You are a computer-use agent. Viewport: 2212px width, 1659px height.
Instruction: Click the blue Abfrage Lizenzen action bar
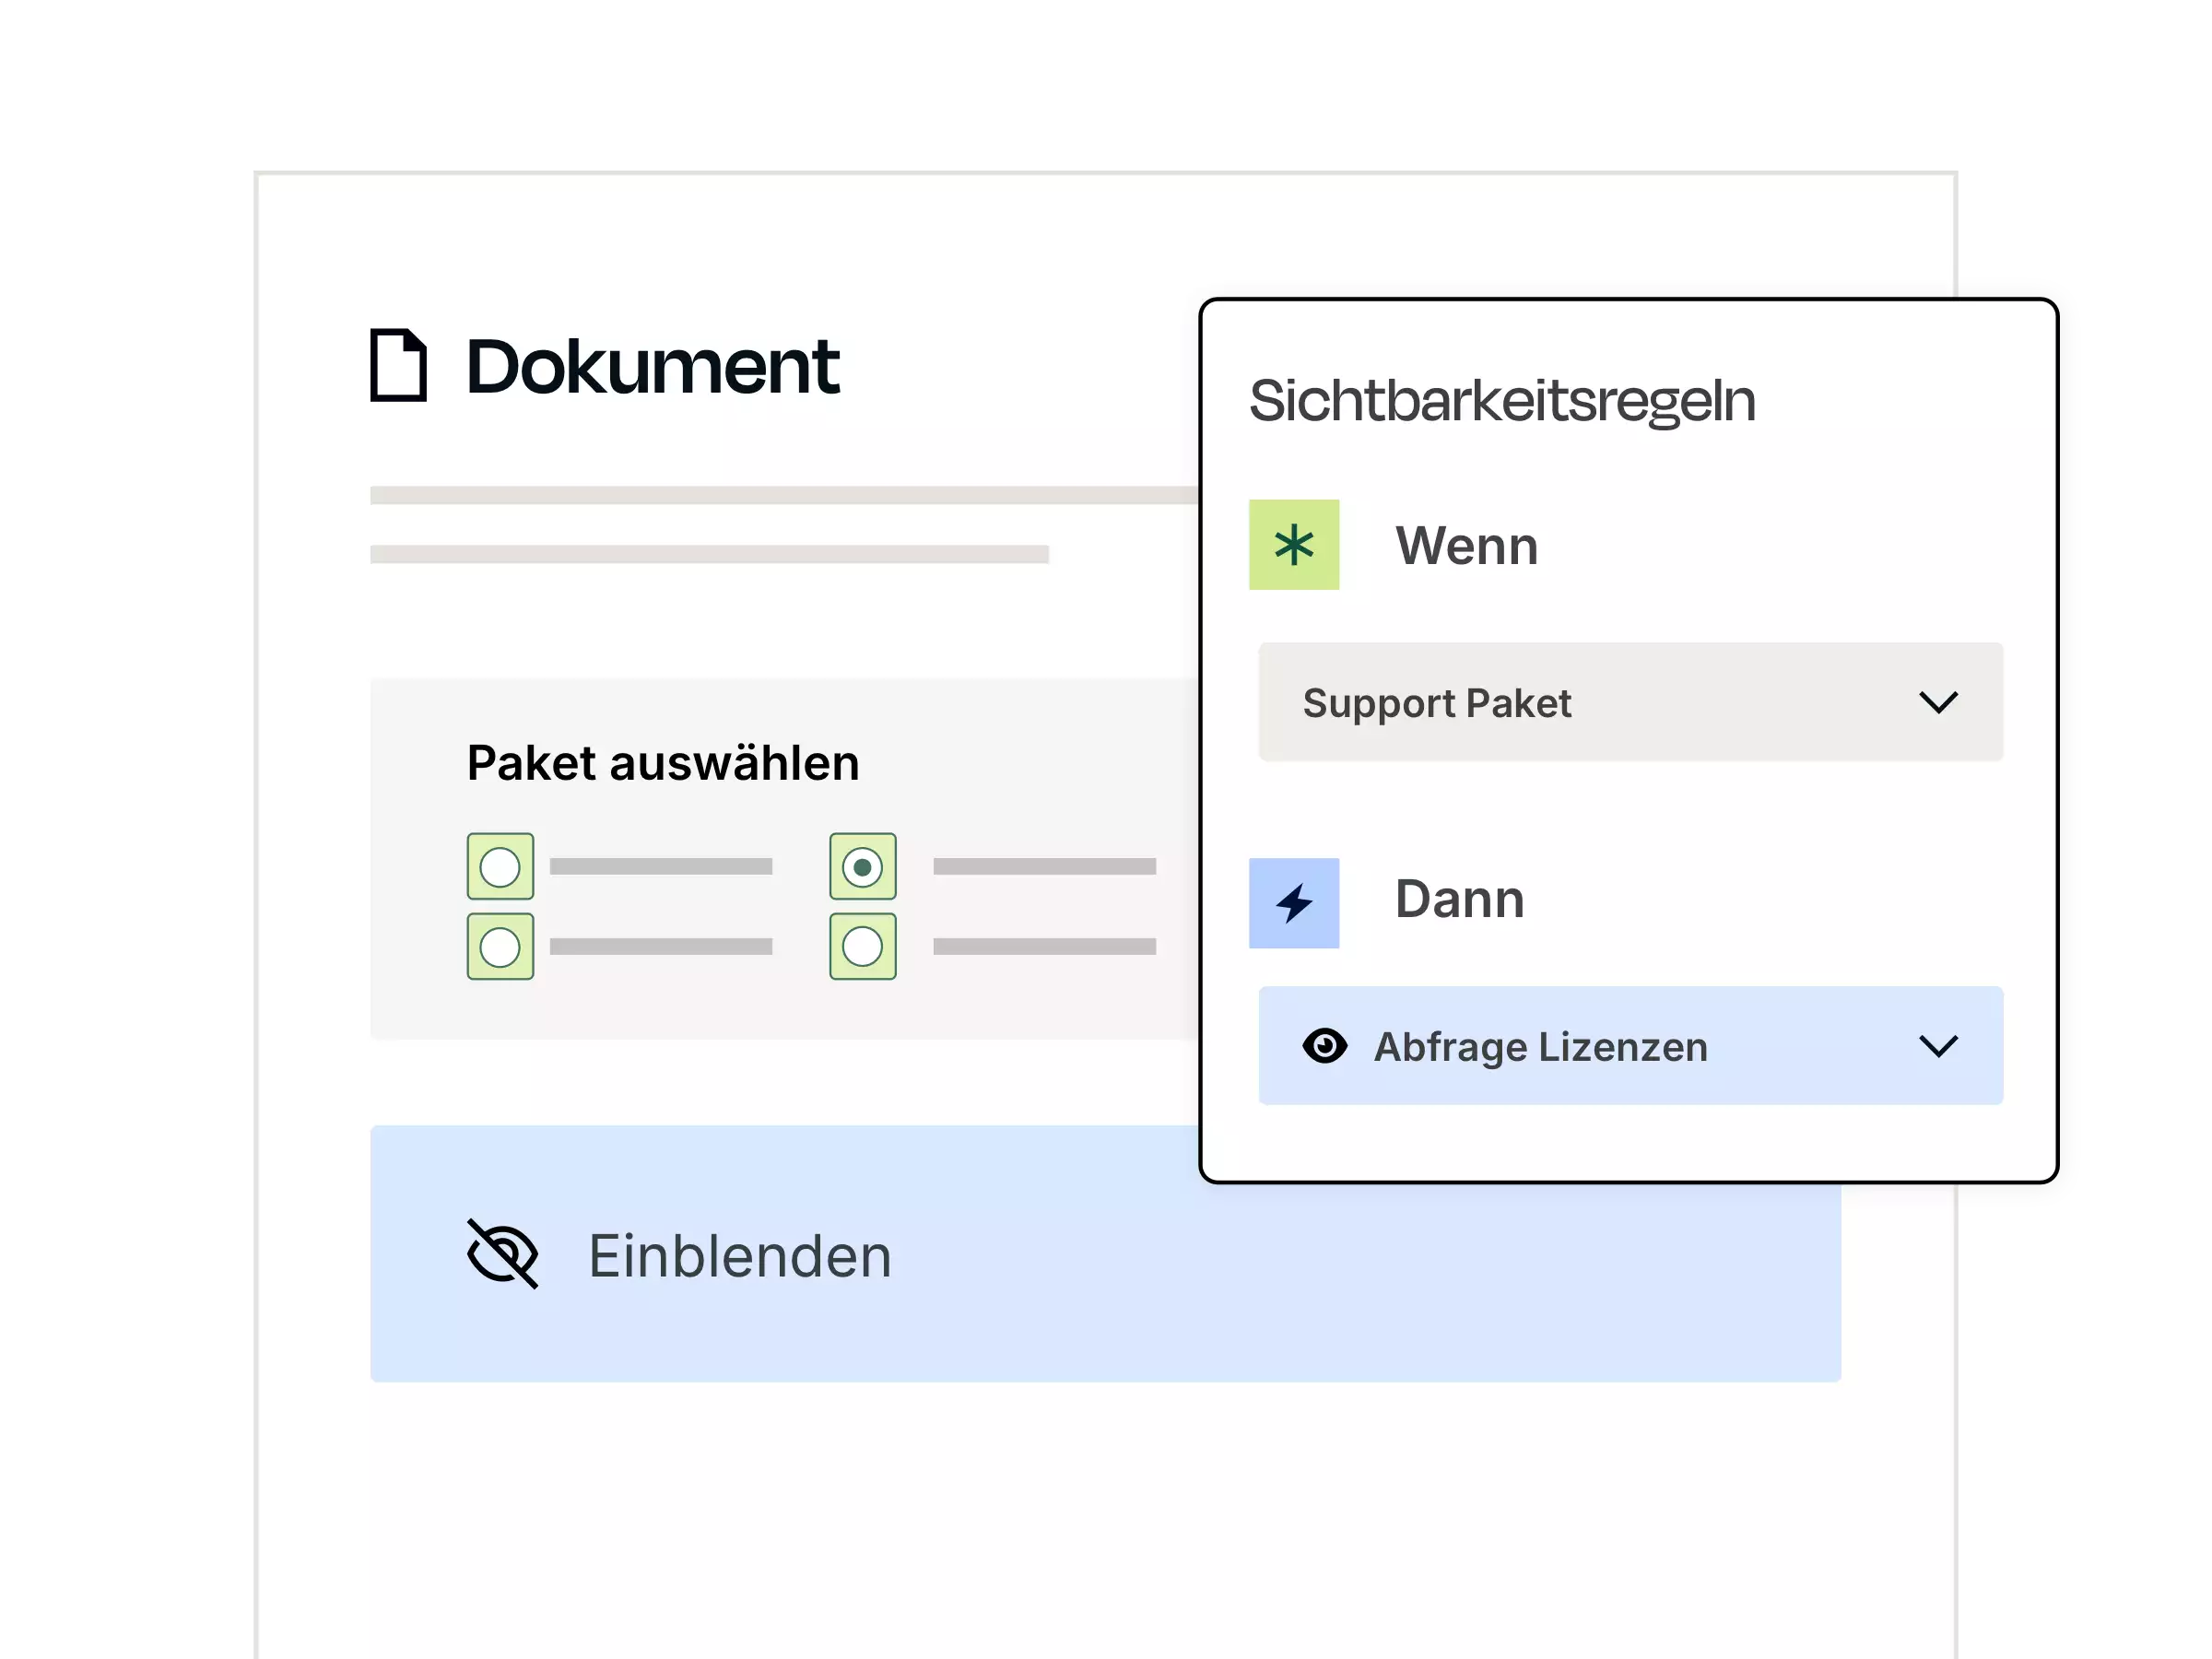point(1630,1046)
